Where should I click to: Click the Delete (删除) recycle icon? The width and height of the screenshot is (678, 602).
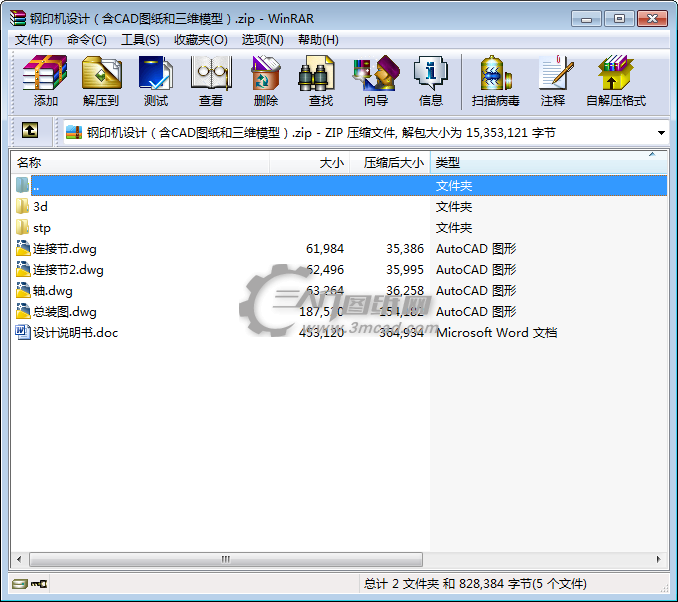click(x=265, y=80)
